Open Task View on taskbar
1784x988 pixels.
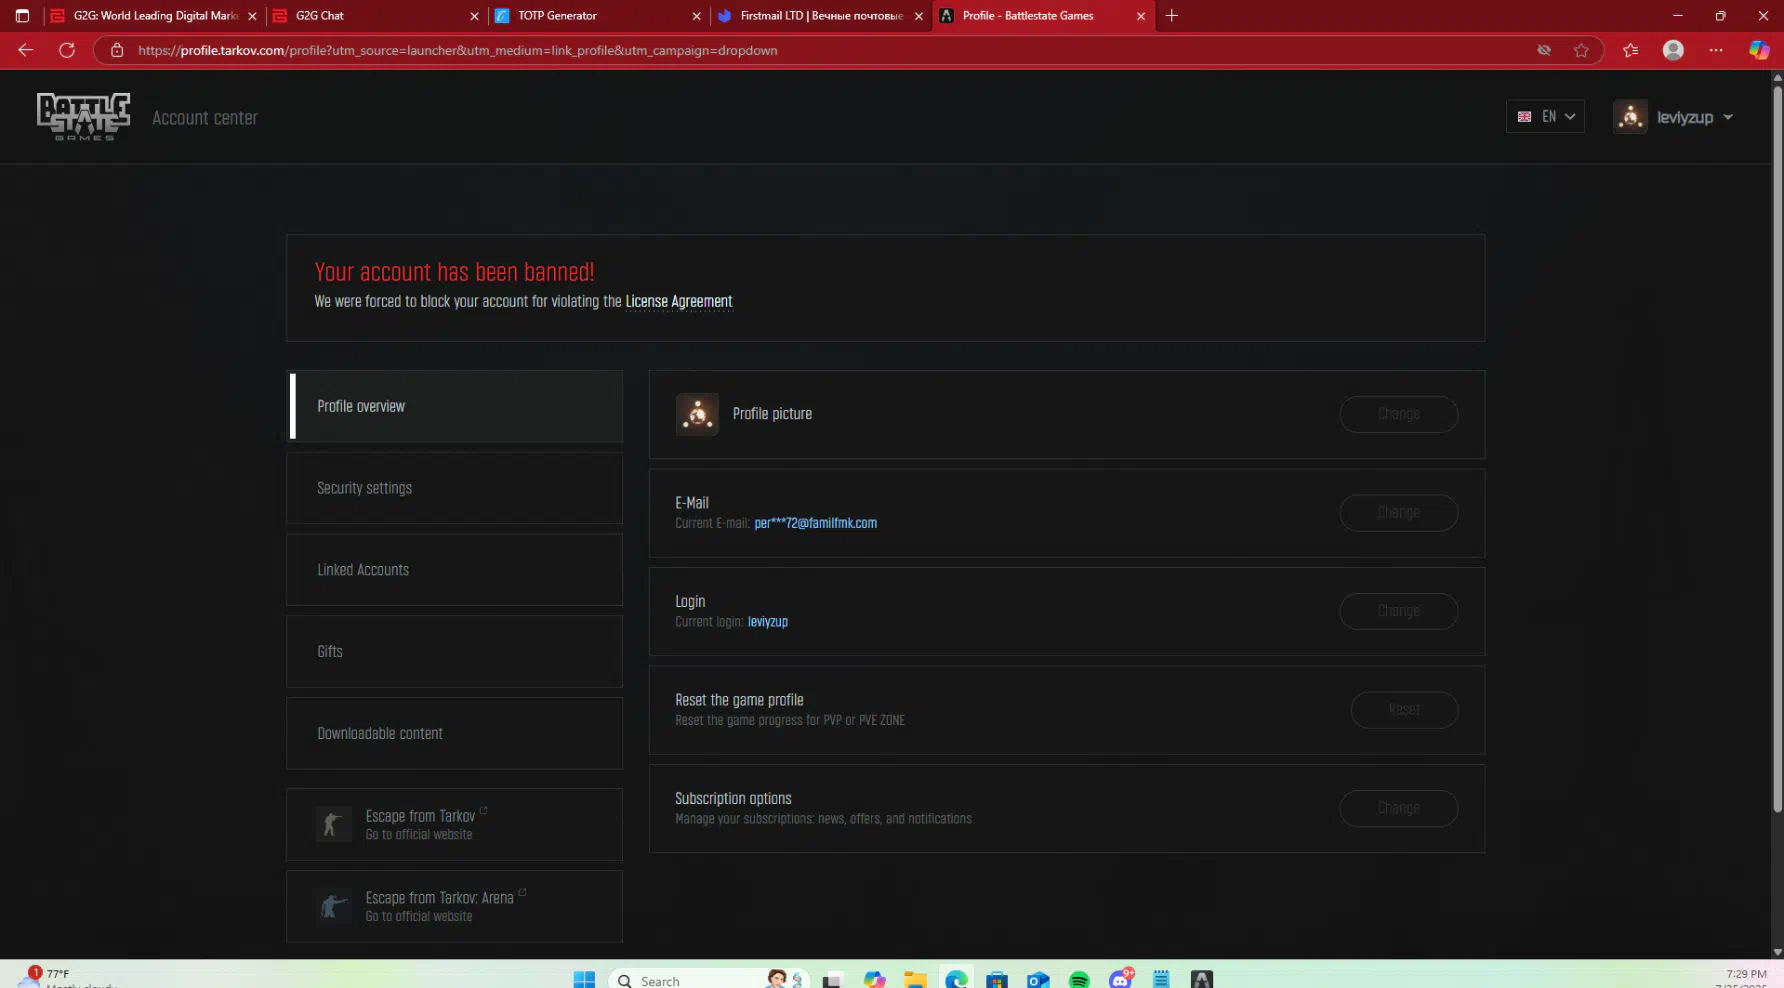point(832,980)
